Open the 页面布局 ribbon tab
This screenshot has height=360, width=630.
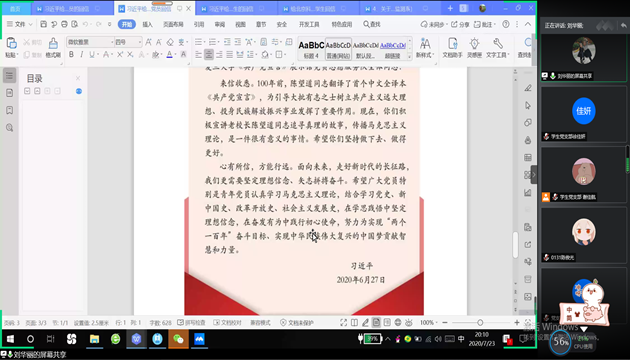[x=173, y=25]
